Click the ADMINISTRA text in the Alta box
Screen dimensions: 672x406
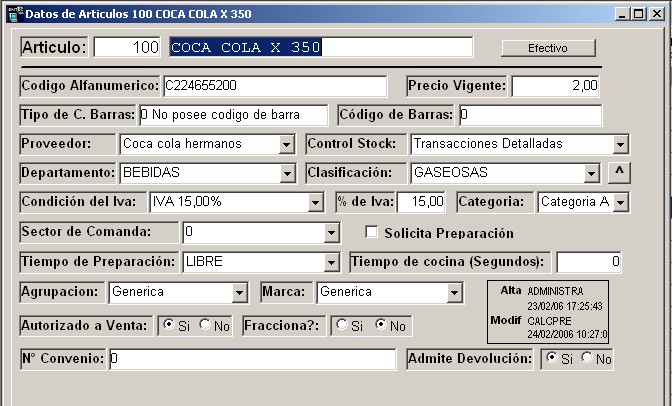point(555,292)
